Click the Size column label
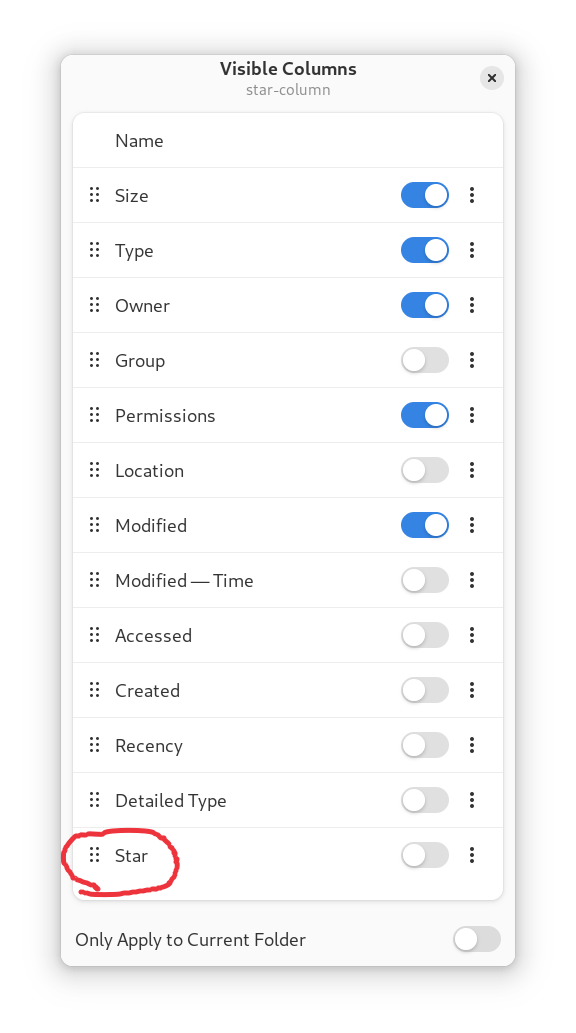This screenshot has height=1033, width=576. tap(131, 196)
